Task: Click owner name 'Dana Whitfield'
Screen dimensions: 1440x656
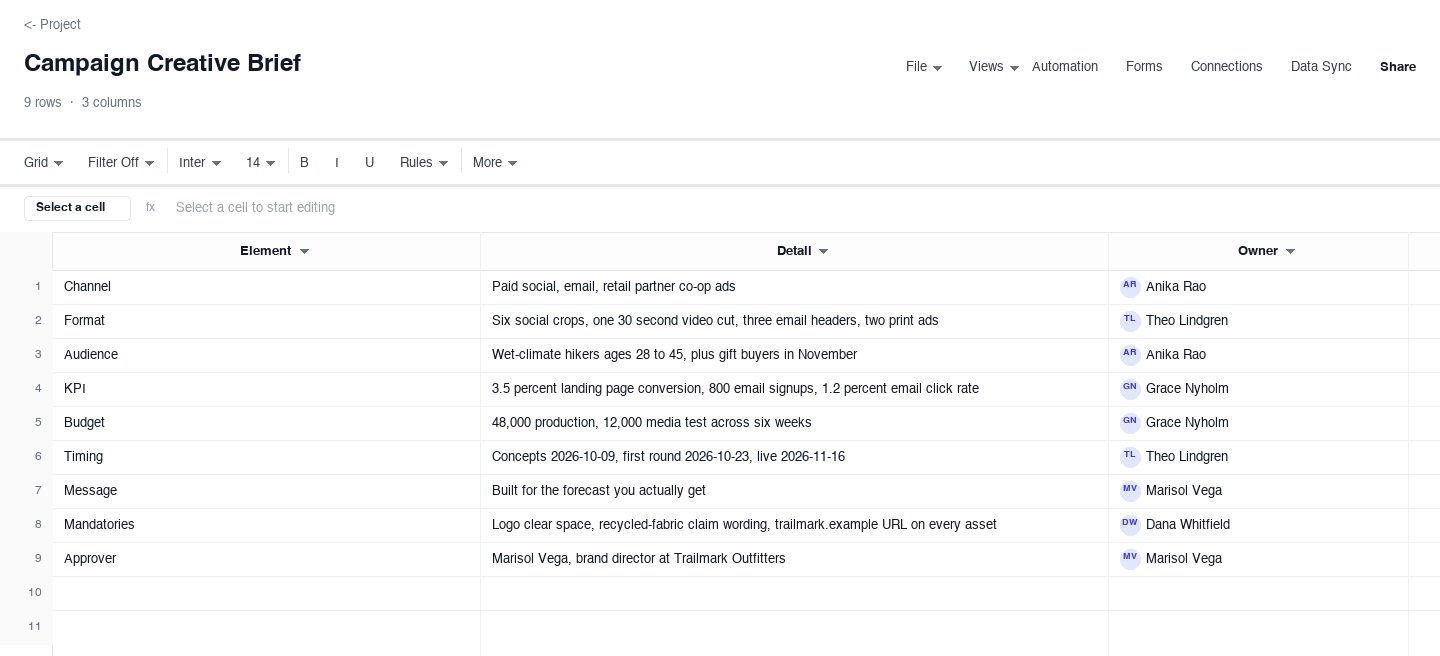Action: tap(1188, 525)
